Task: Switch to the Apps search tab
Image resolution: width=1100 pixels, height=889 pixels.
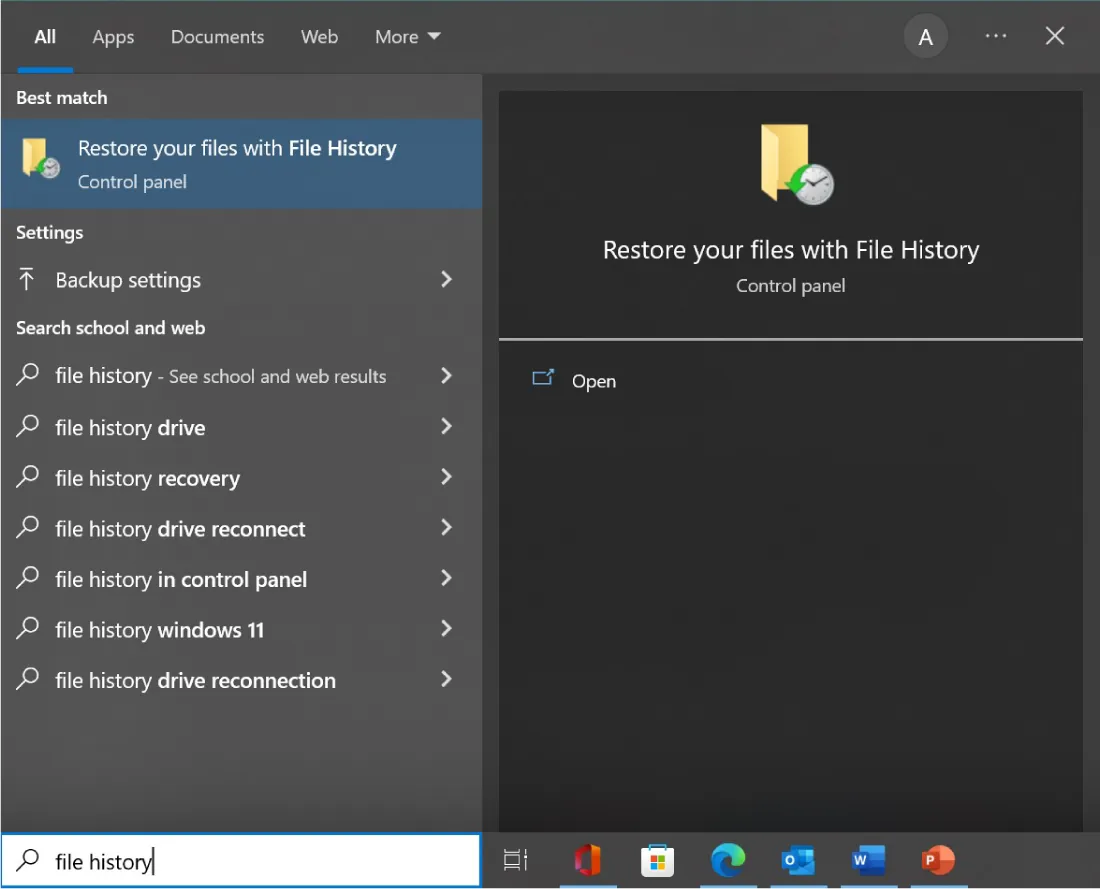Action: coord(113,36)
